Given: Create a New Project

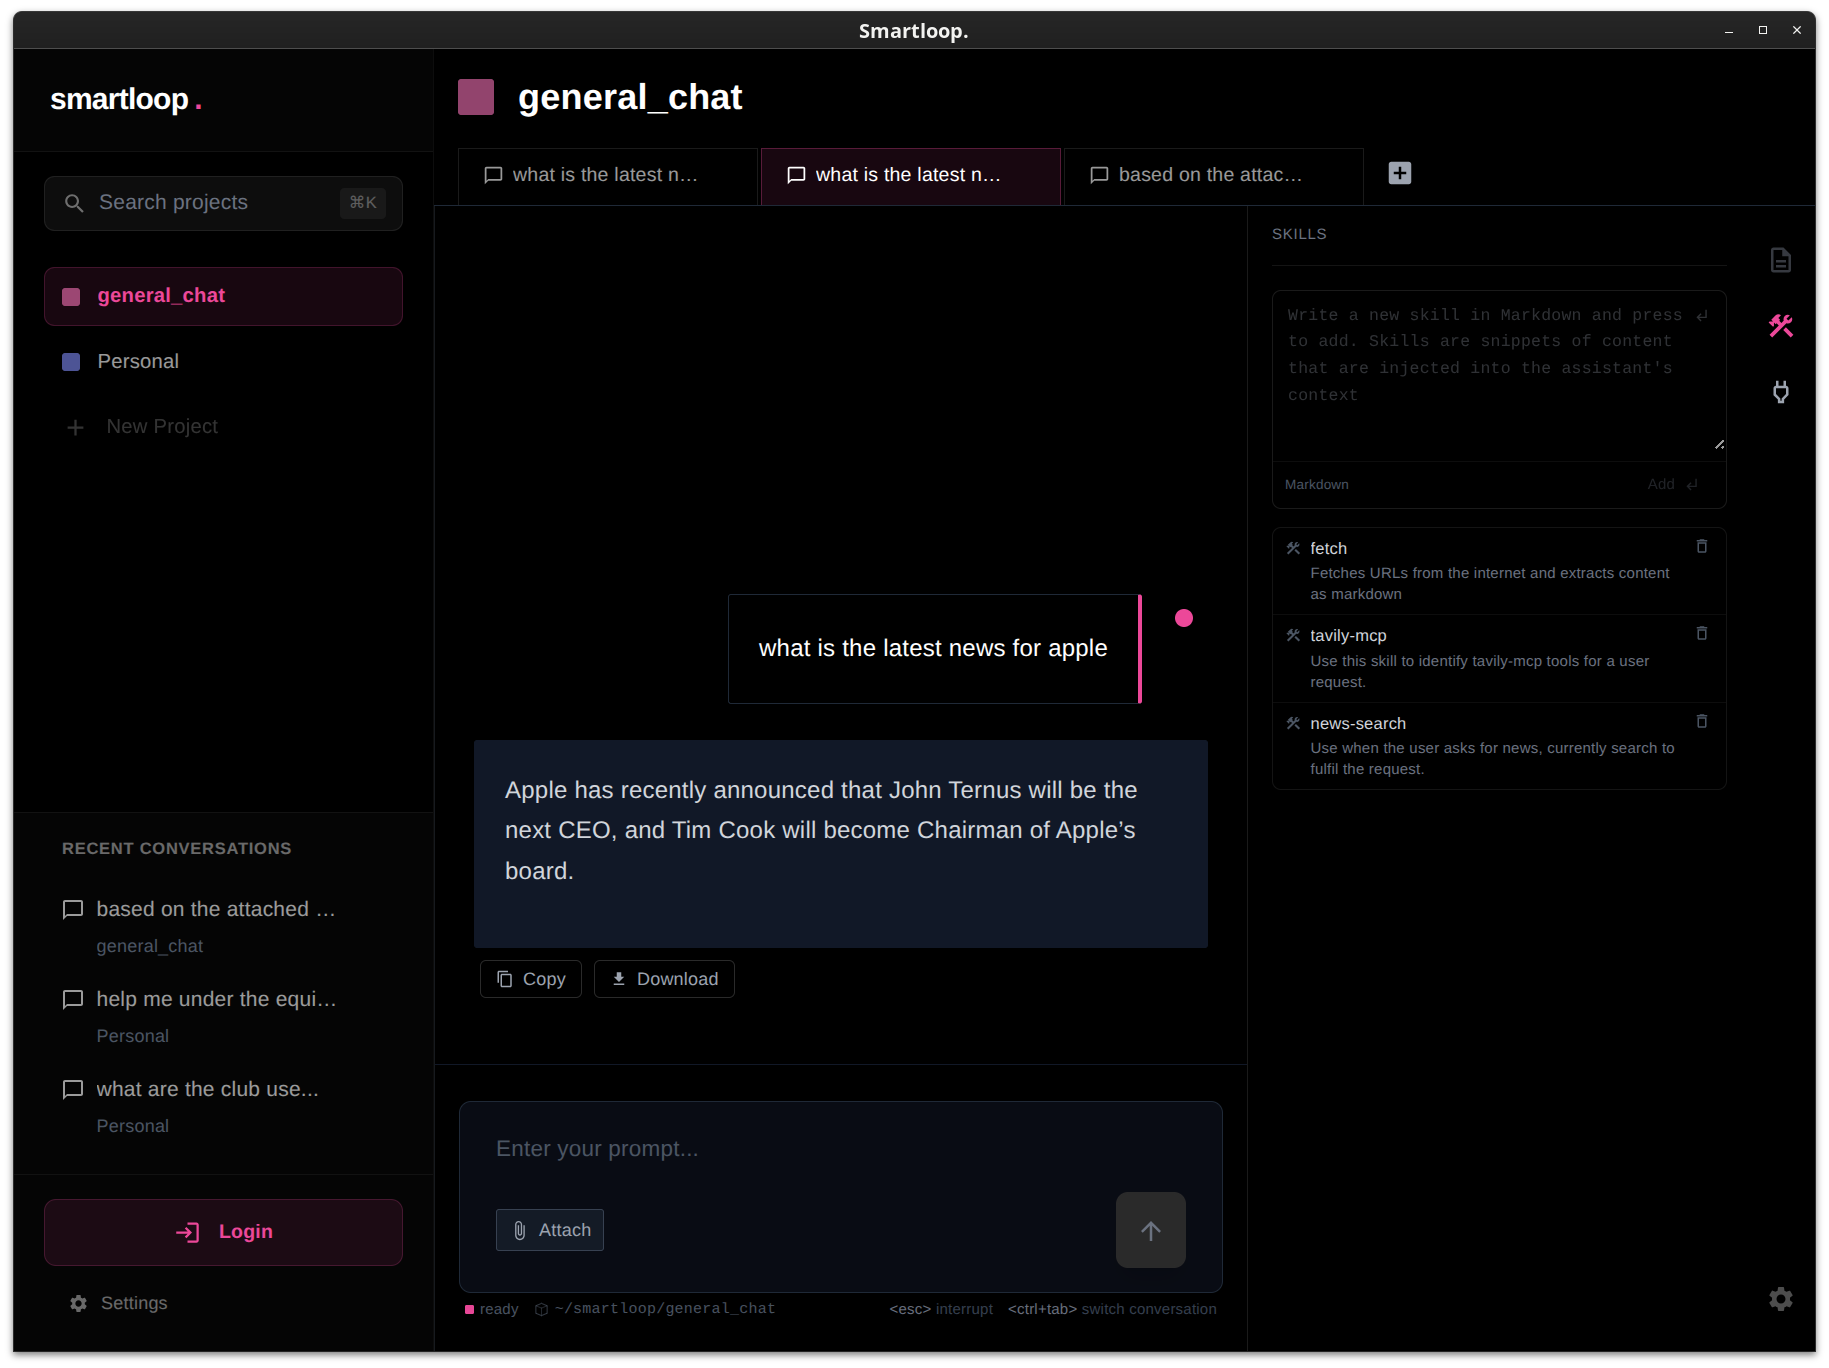Looking at the screenshot, I should [223, 427].
